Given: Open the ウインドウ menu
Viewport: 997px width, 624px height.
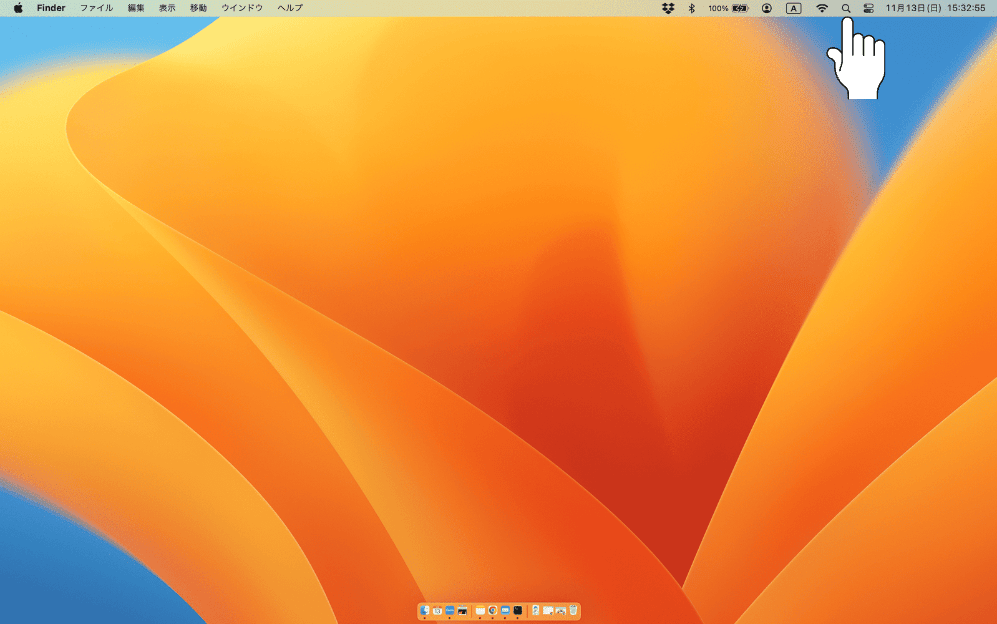Looking at the screenshot, I should pyautogui.click(x=242, y=8).
